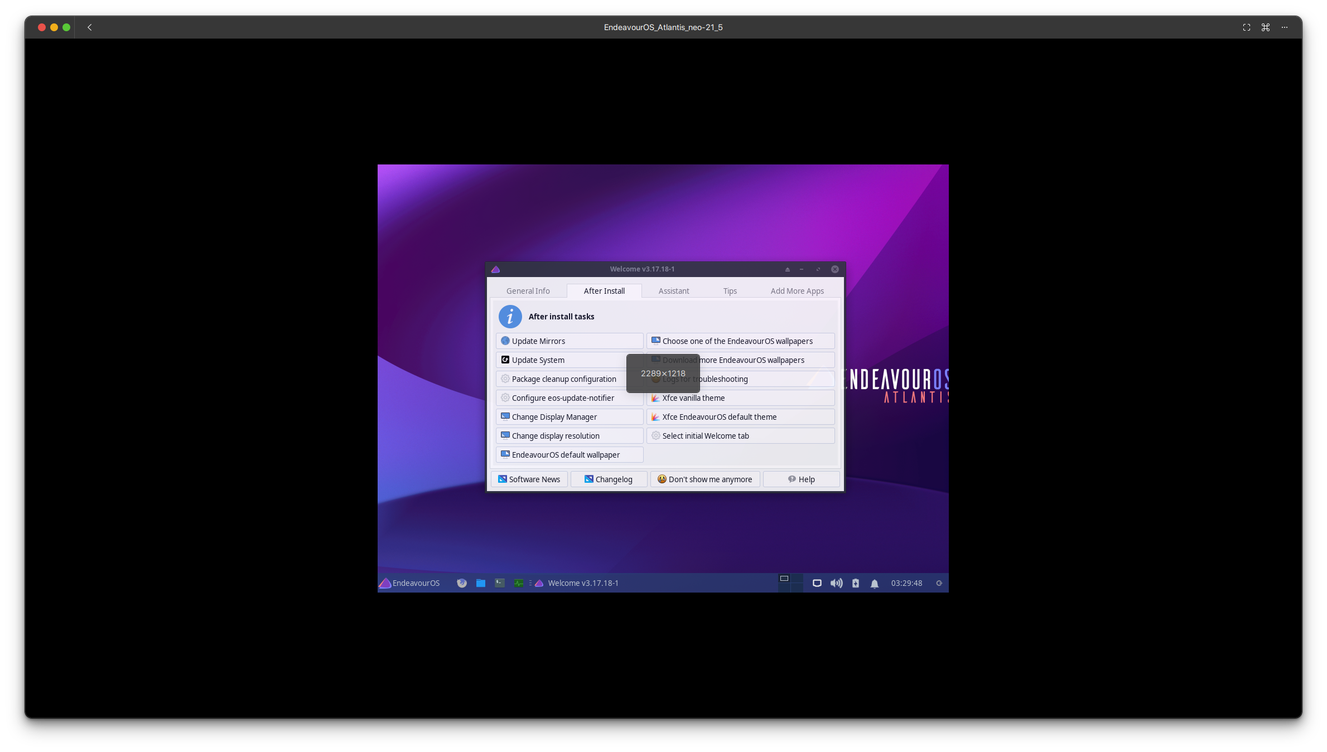This screenshot has height=752, width=1327.
Task: Open Package cleanup configuration
Action: pyautogui.click(x=569, y=379)
